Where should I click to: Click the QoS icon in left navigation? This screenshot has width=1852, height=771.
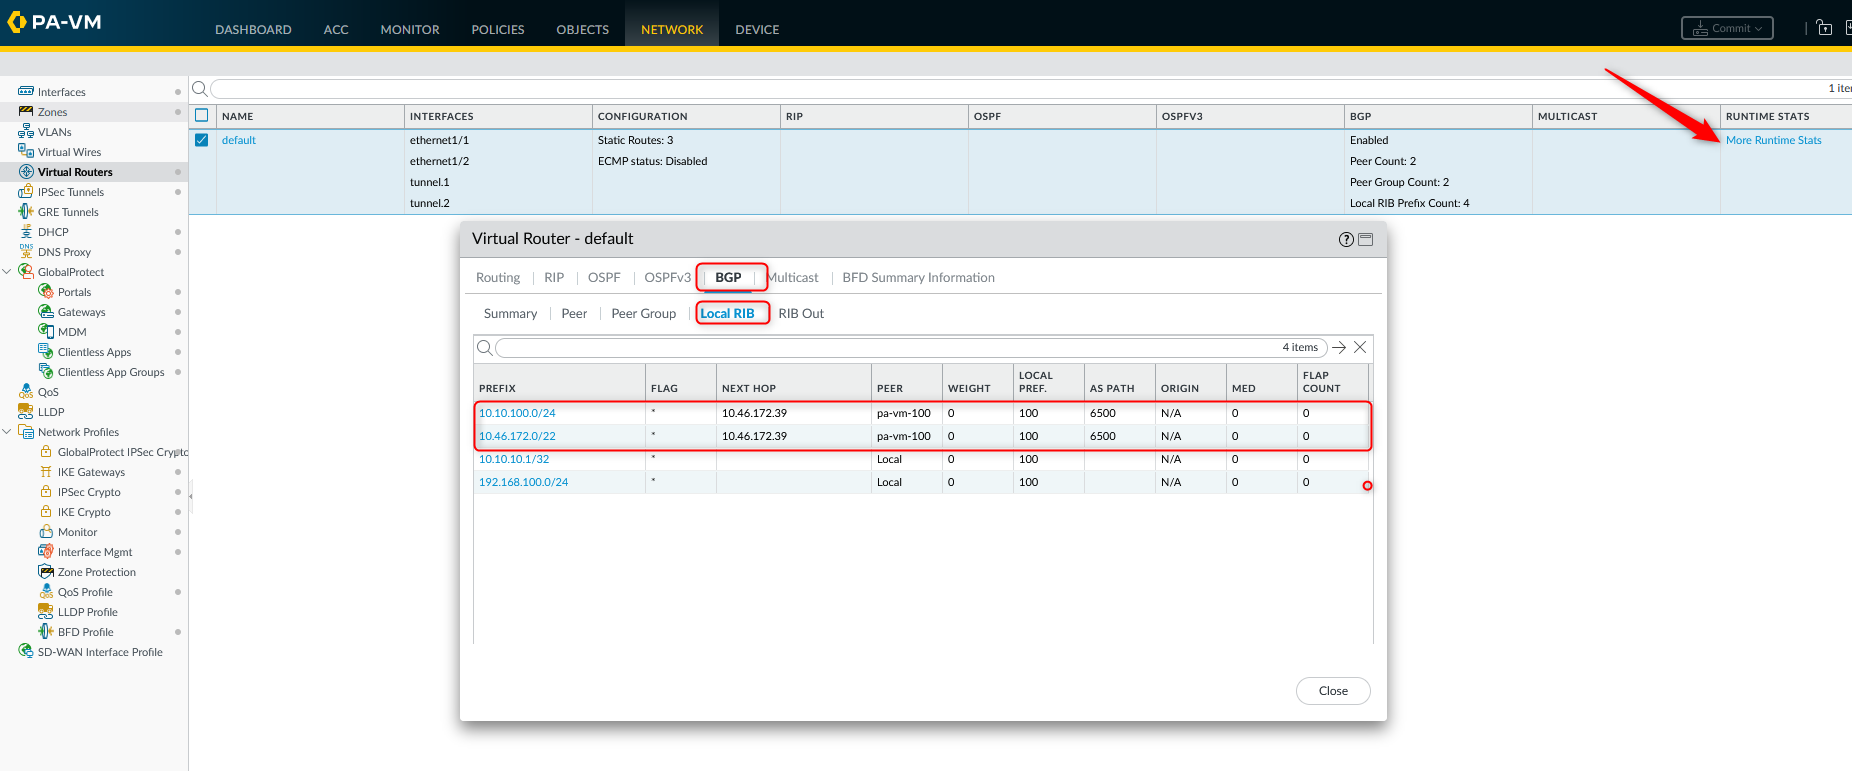(26, 392)
